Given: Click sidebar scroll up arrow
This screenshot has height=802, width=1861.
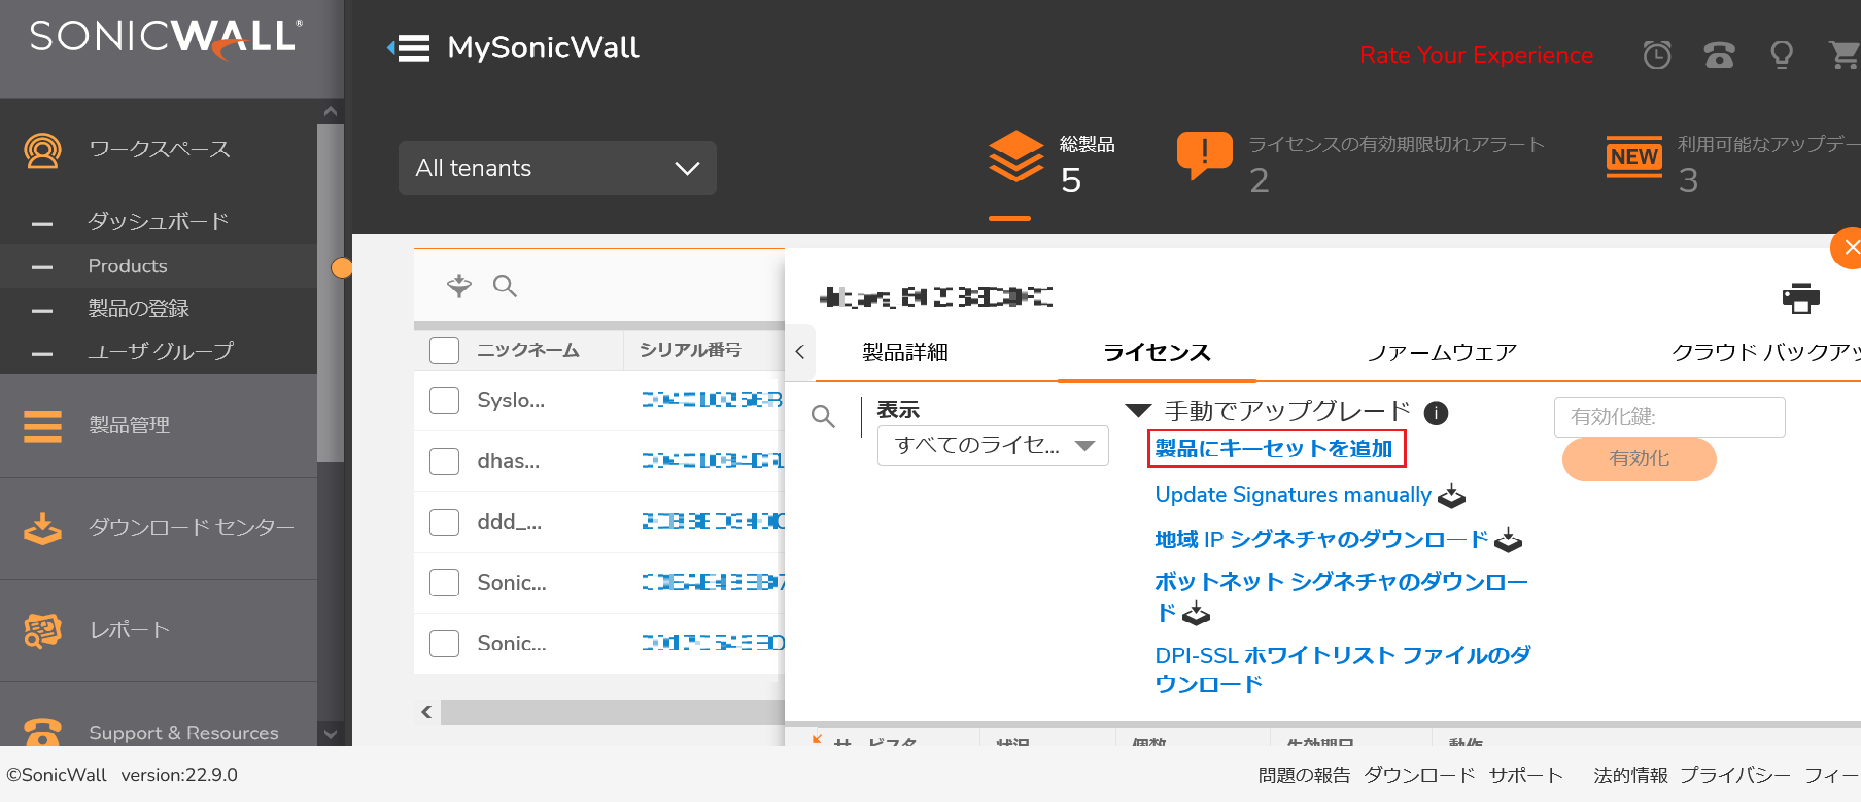Looking at the screenshot, I should pyautogui.click(x=331, y=112).
